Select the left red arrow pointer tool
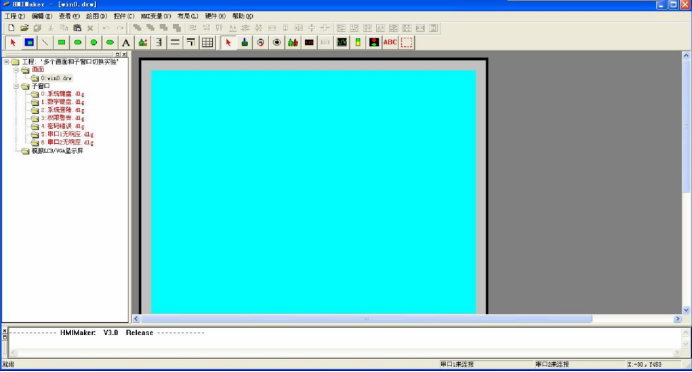Viewport: 692px width, 372px height. 13,42
